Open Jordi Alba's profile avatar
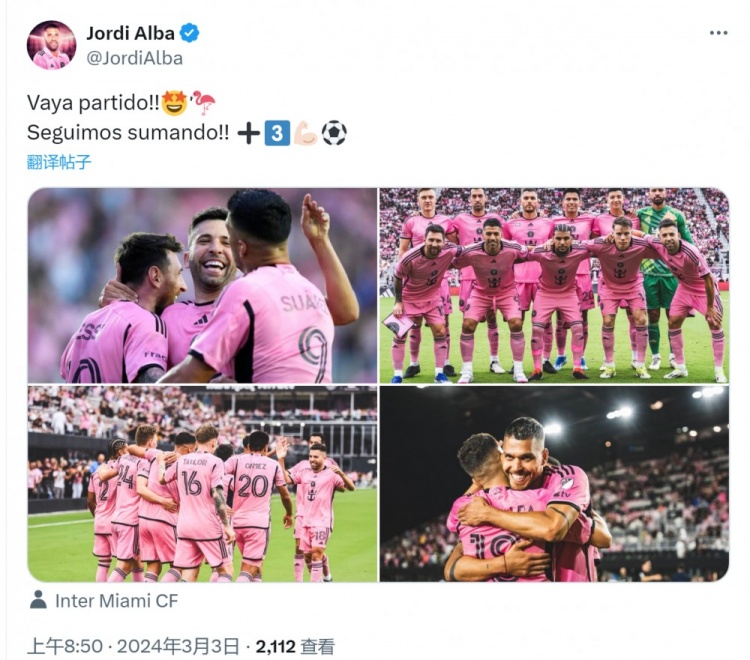 (x=51, y=45)
